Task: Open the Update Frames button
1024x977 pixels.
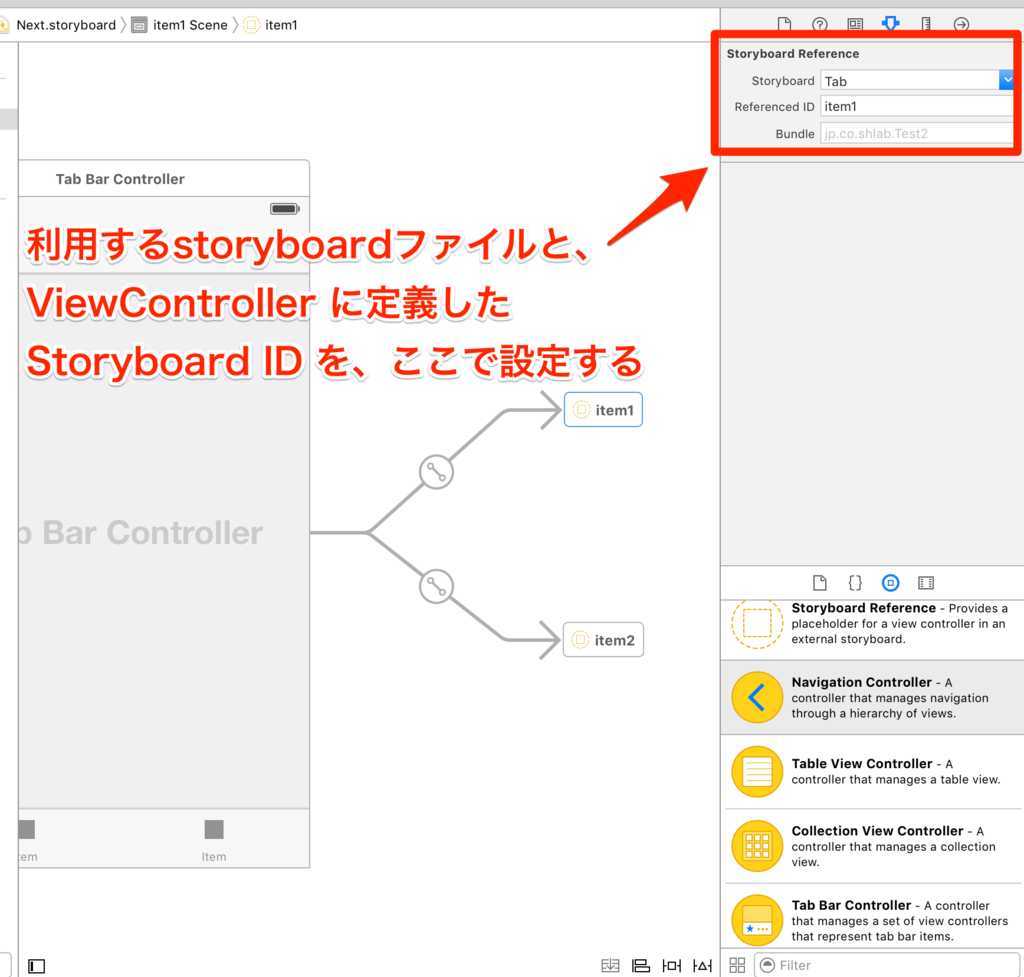Action: (x=611, y=965)
